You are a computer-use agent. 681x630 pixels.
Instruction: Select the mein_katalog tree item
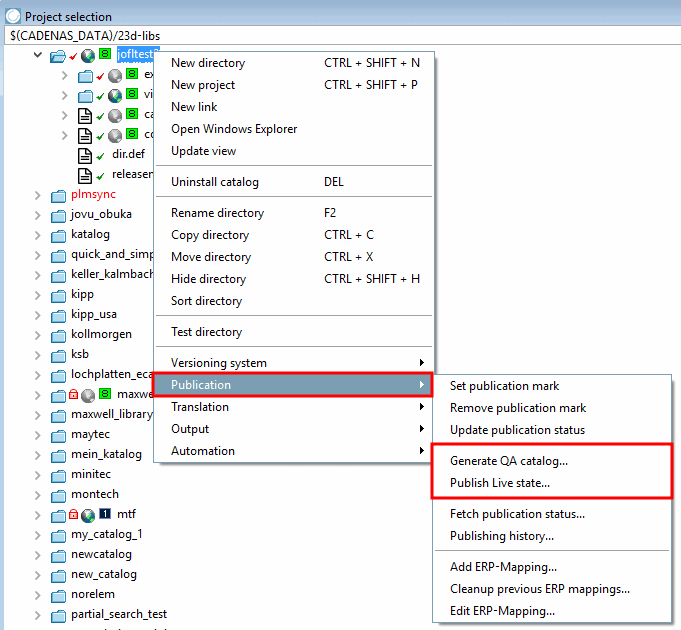point(106,454)
